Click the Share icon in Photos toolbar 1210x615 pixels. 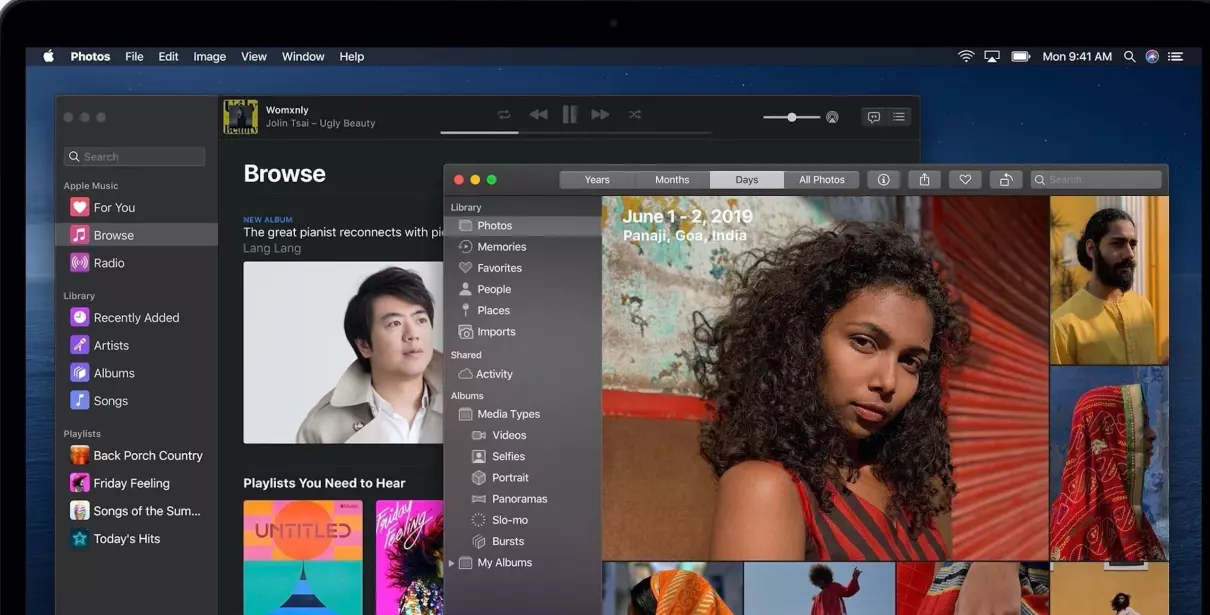[924, 180]
